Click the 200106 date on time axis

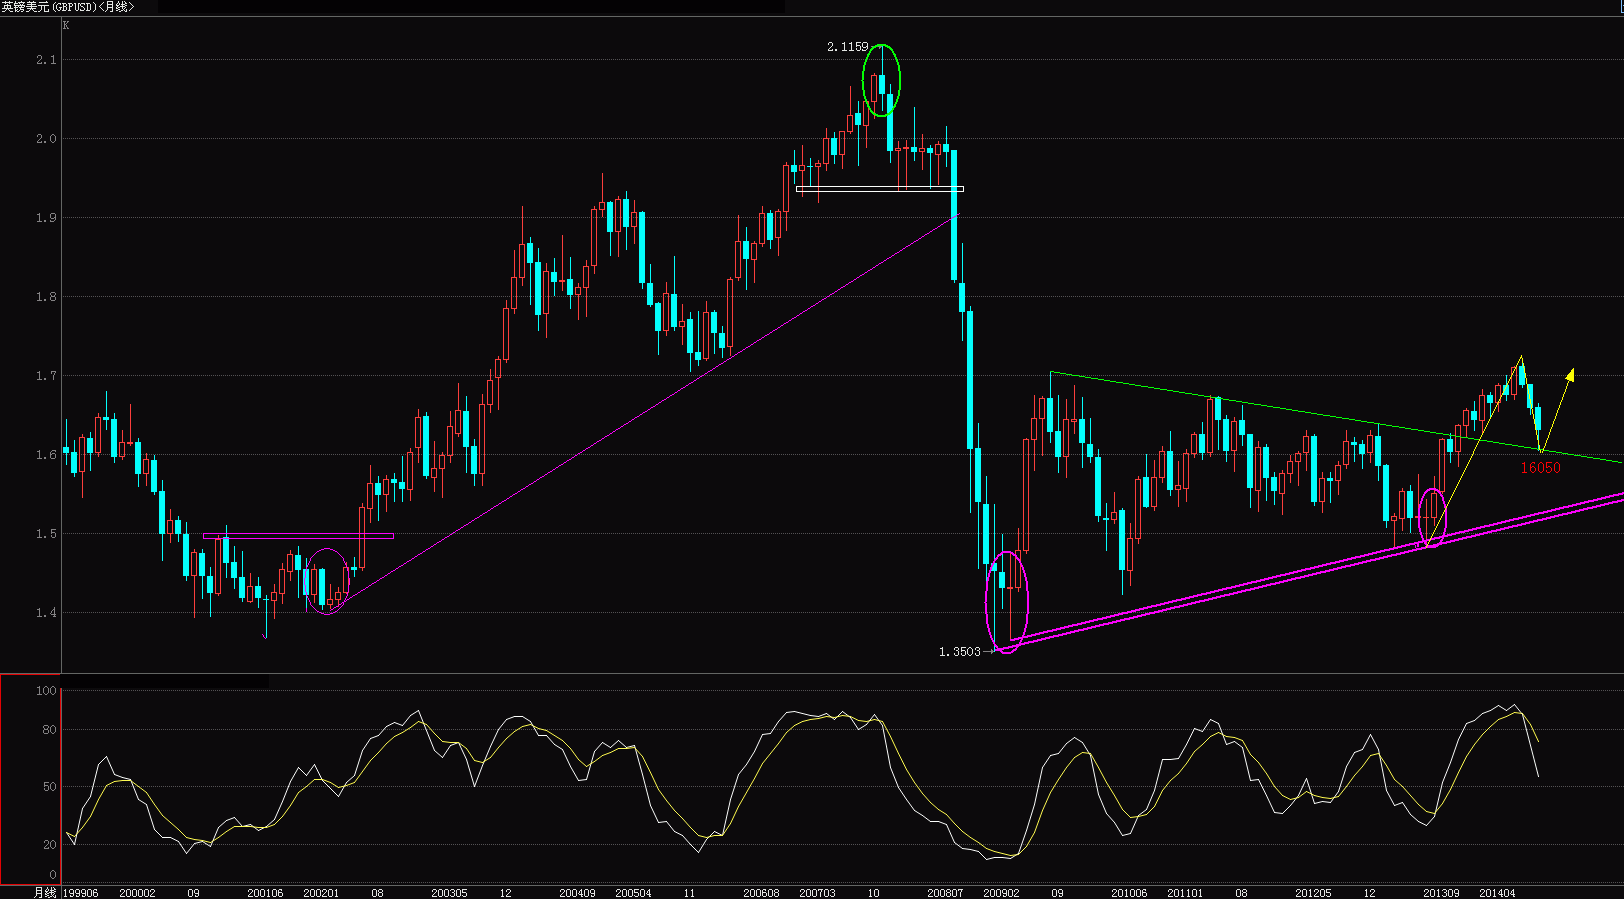(265, 893)
